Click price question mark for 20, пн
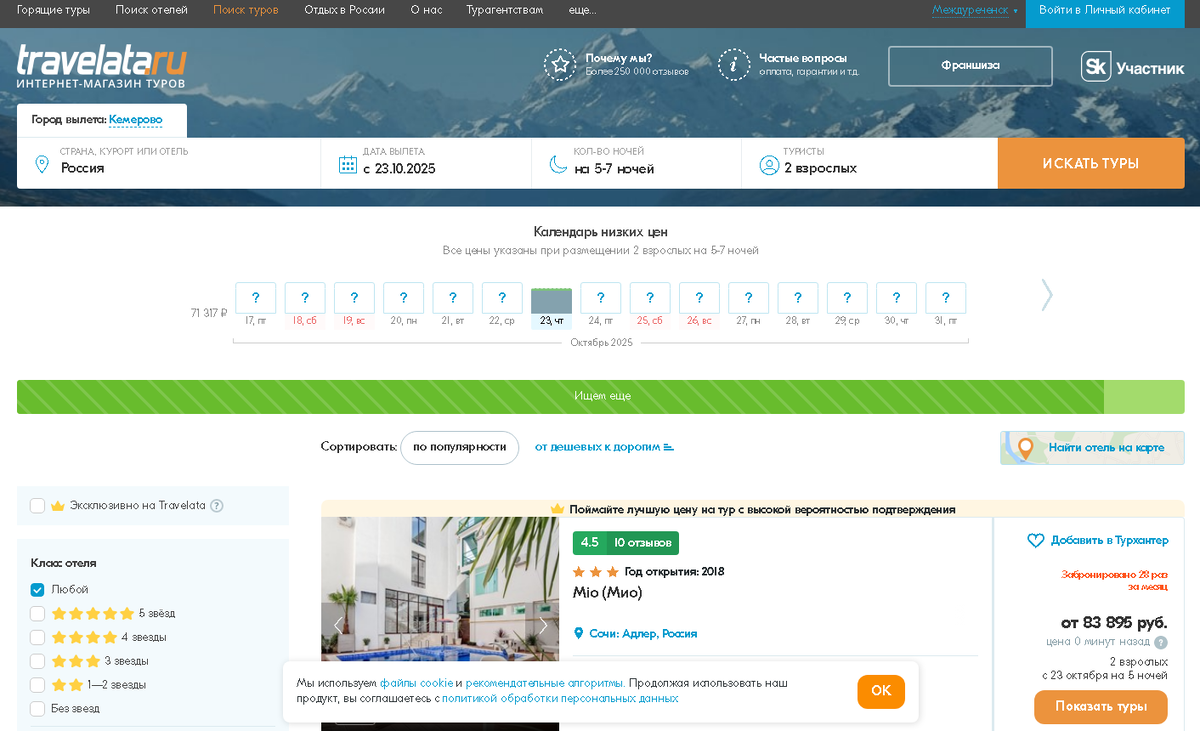1200x731 pixels. 403,298
